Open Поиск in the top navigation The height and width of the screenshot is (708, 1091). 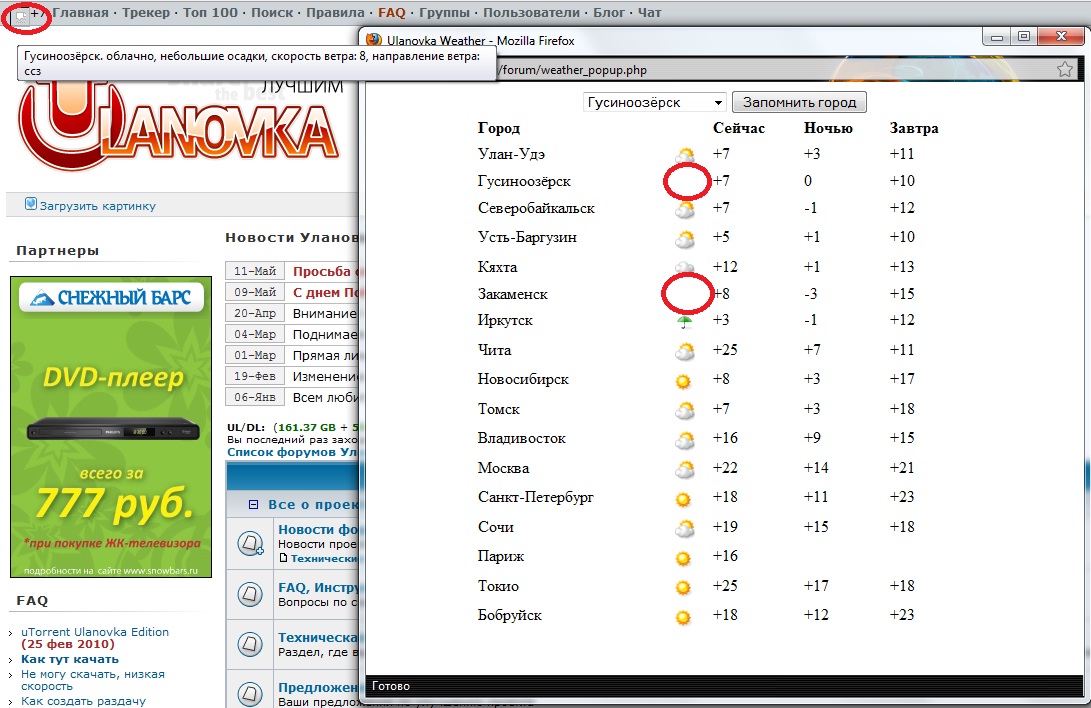click(272, 13)
